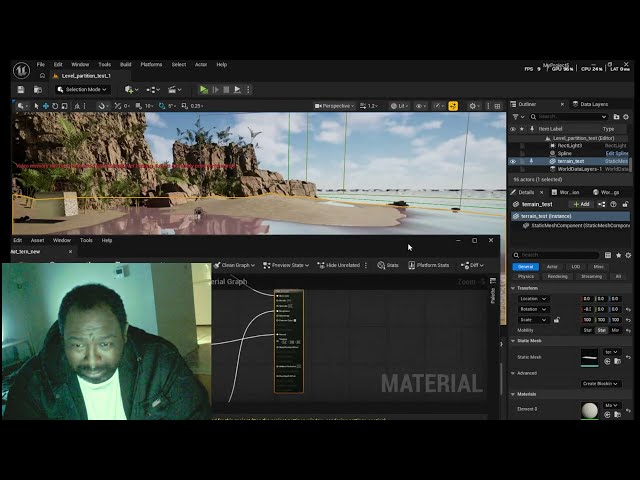Open Asset menu in Material editor window
The width and height of the screenshot is (640, 480).
pos(38,240)
